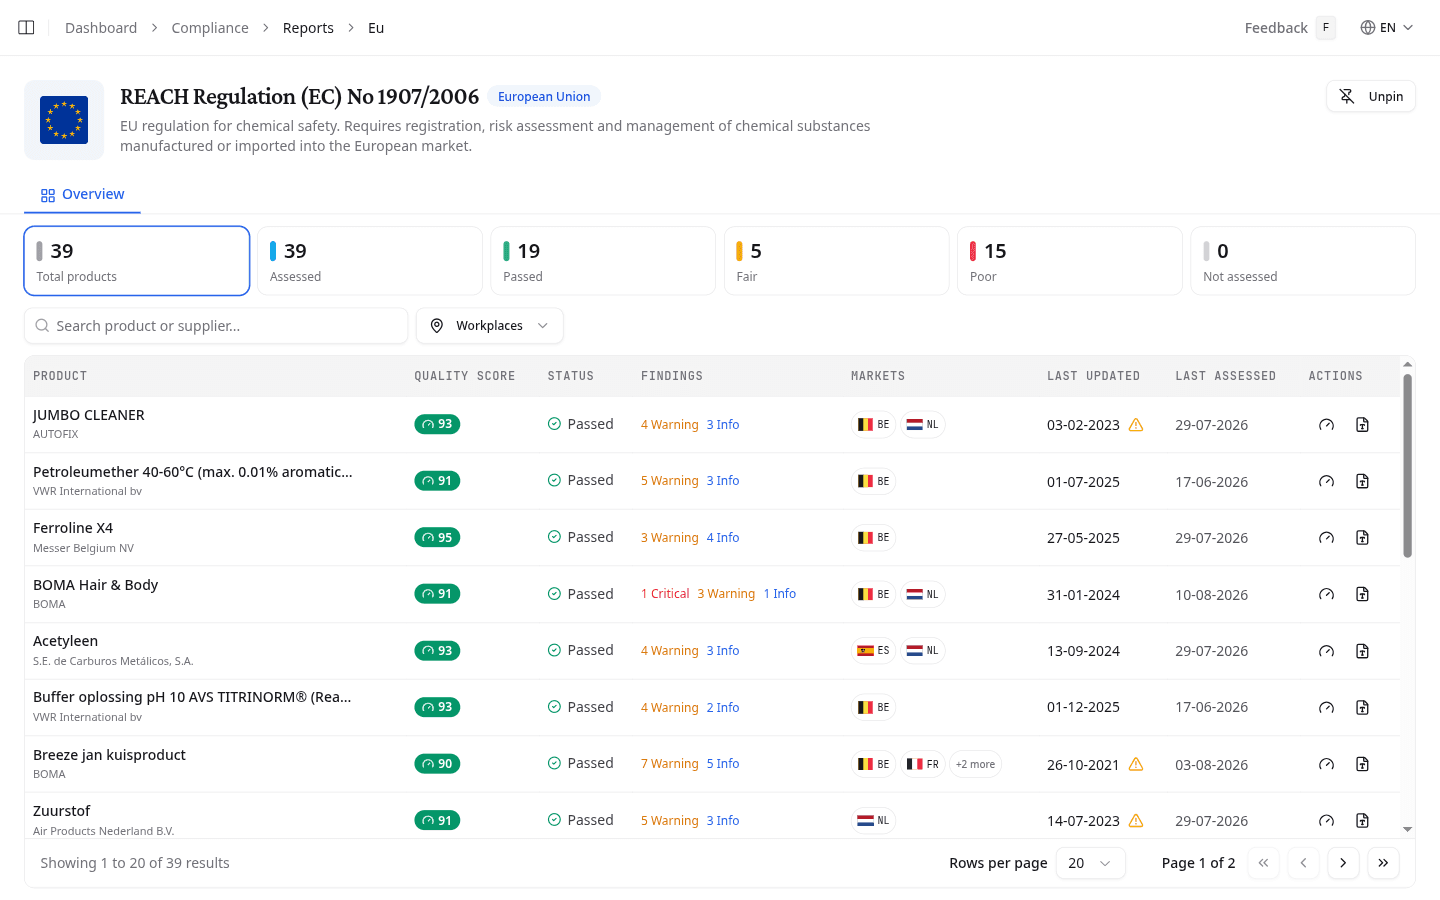Open document icon for Breeze jan kuisproduct
Screen dimensions: 1440x900
(x=1362, y=764)
